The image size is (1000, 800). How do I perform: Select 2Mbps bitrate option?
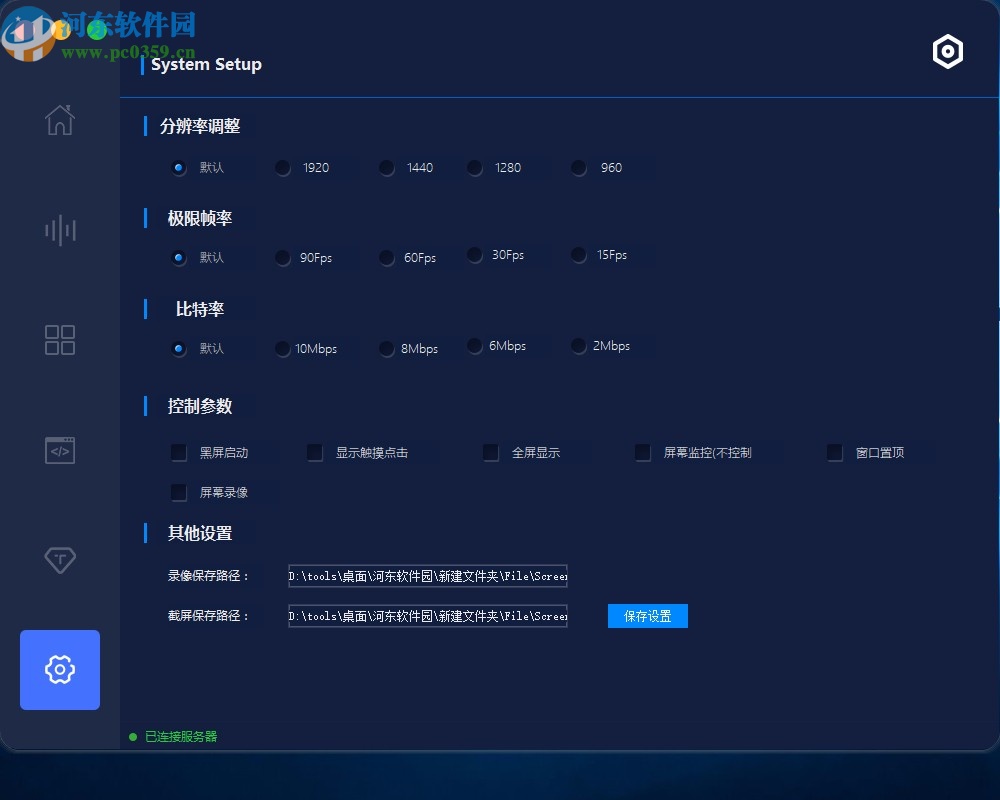[578, 345]
